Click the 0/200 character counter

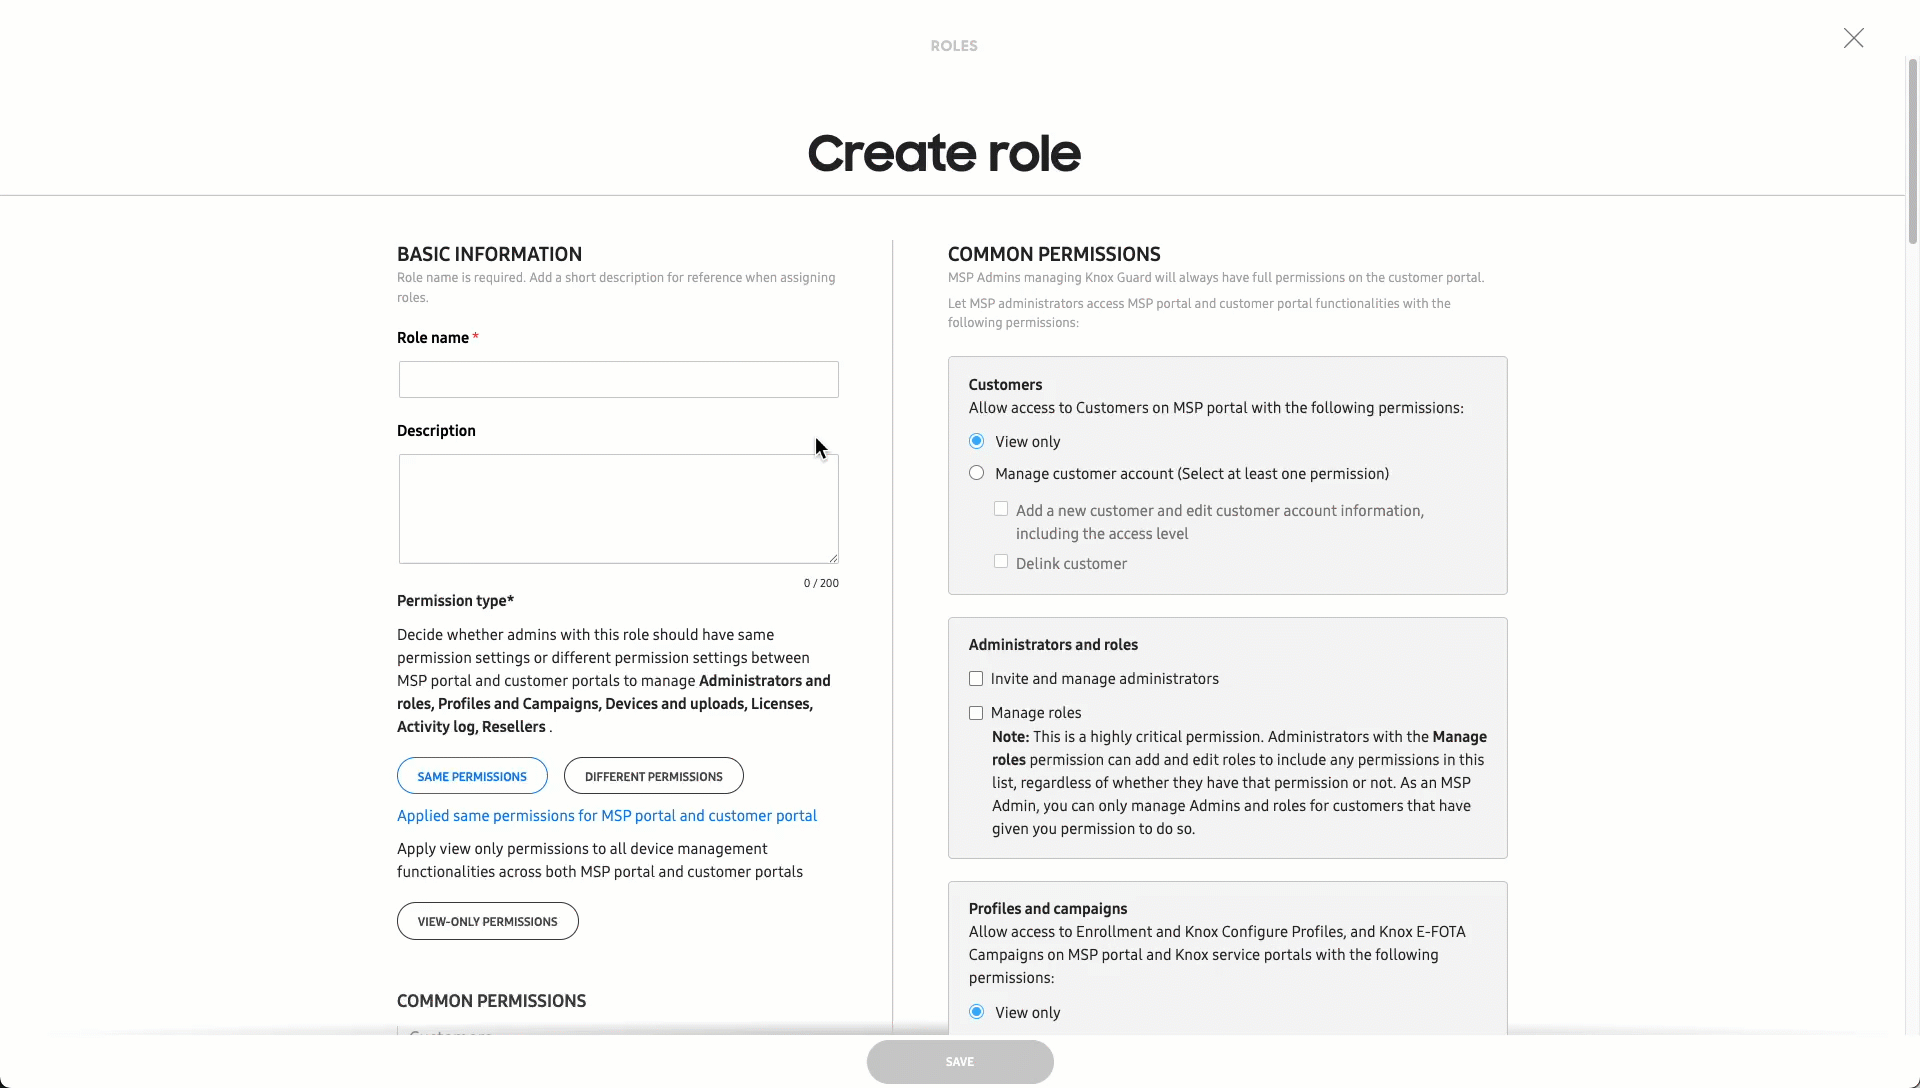point(821,582)
